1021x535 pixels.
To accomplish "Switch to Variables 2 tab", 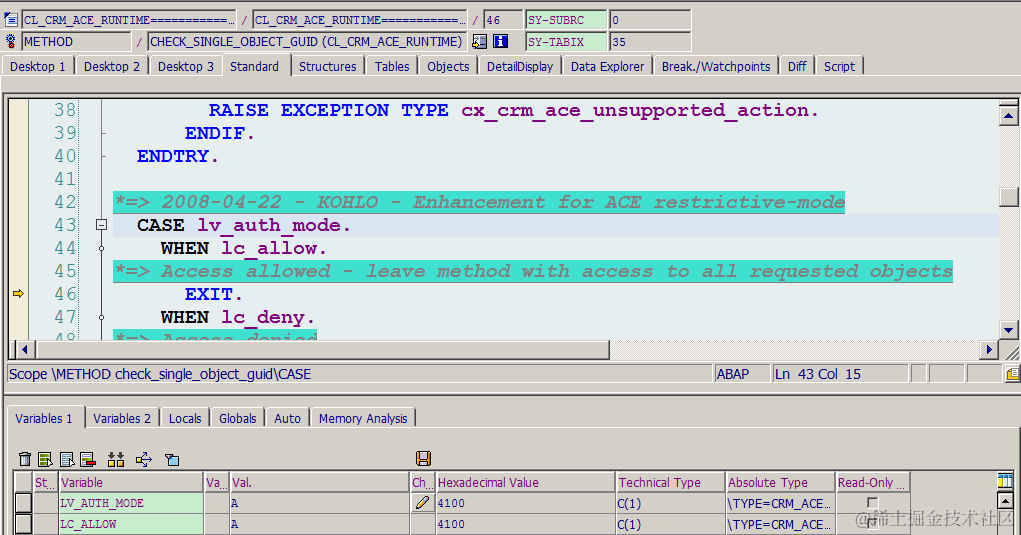I will 122,418.
